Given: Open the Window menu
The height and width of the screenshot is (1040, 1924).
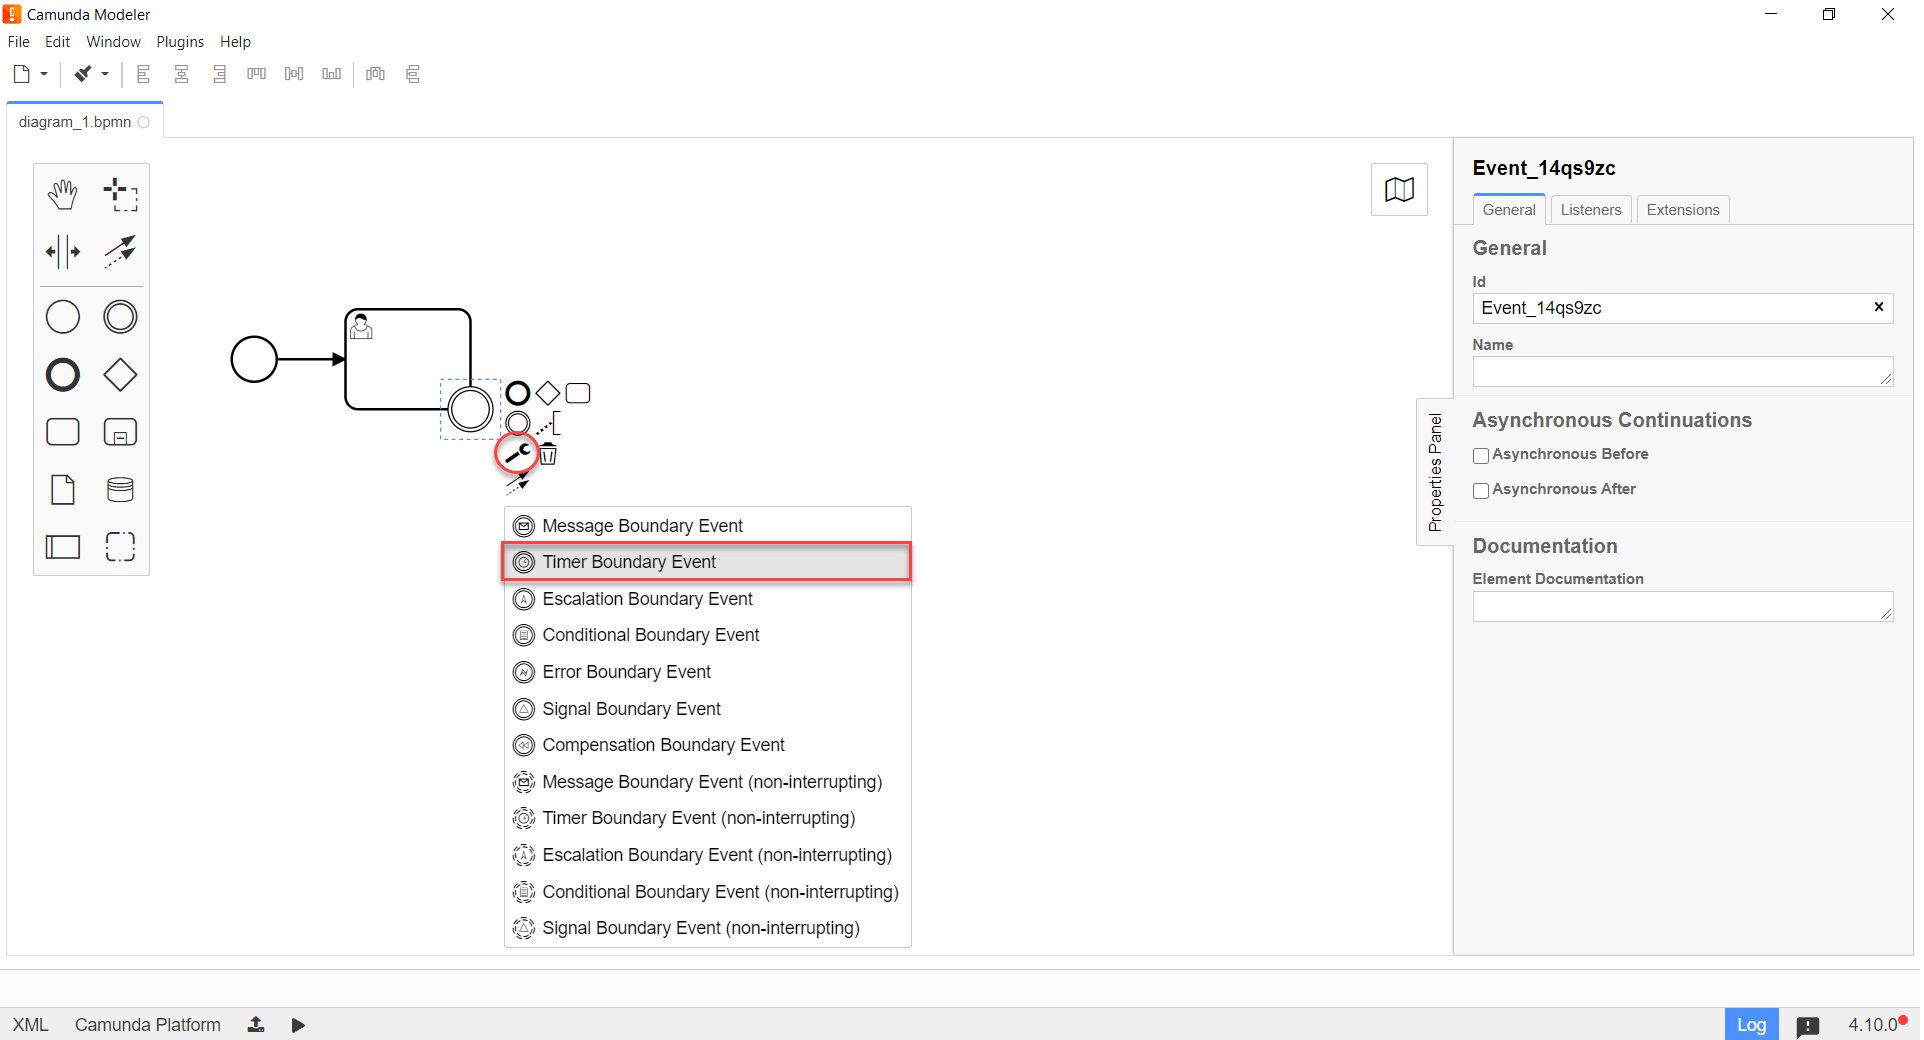Looking at the screenshot, I should 113,42.
